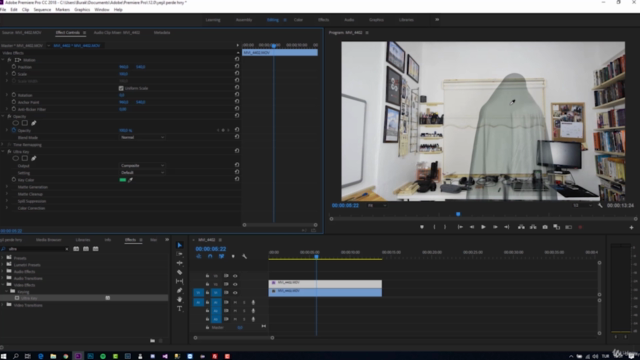
Task: Open the Program Monitor Fit zoom dropdown
Action: 377,205
